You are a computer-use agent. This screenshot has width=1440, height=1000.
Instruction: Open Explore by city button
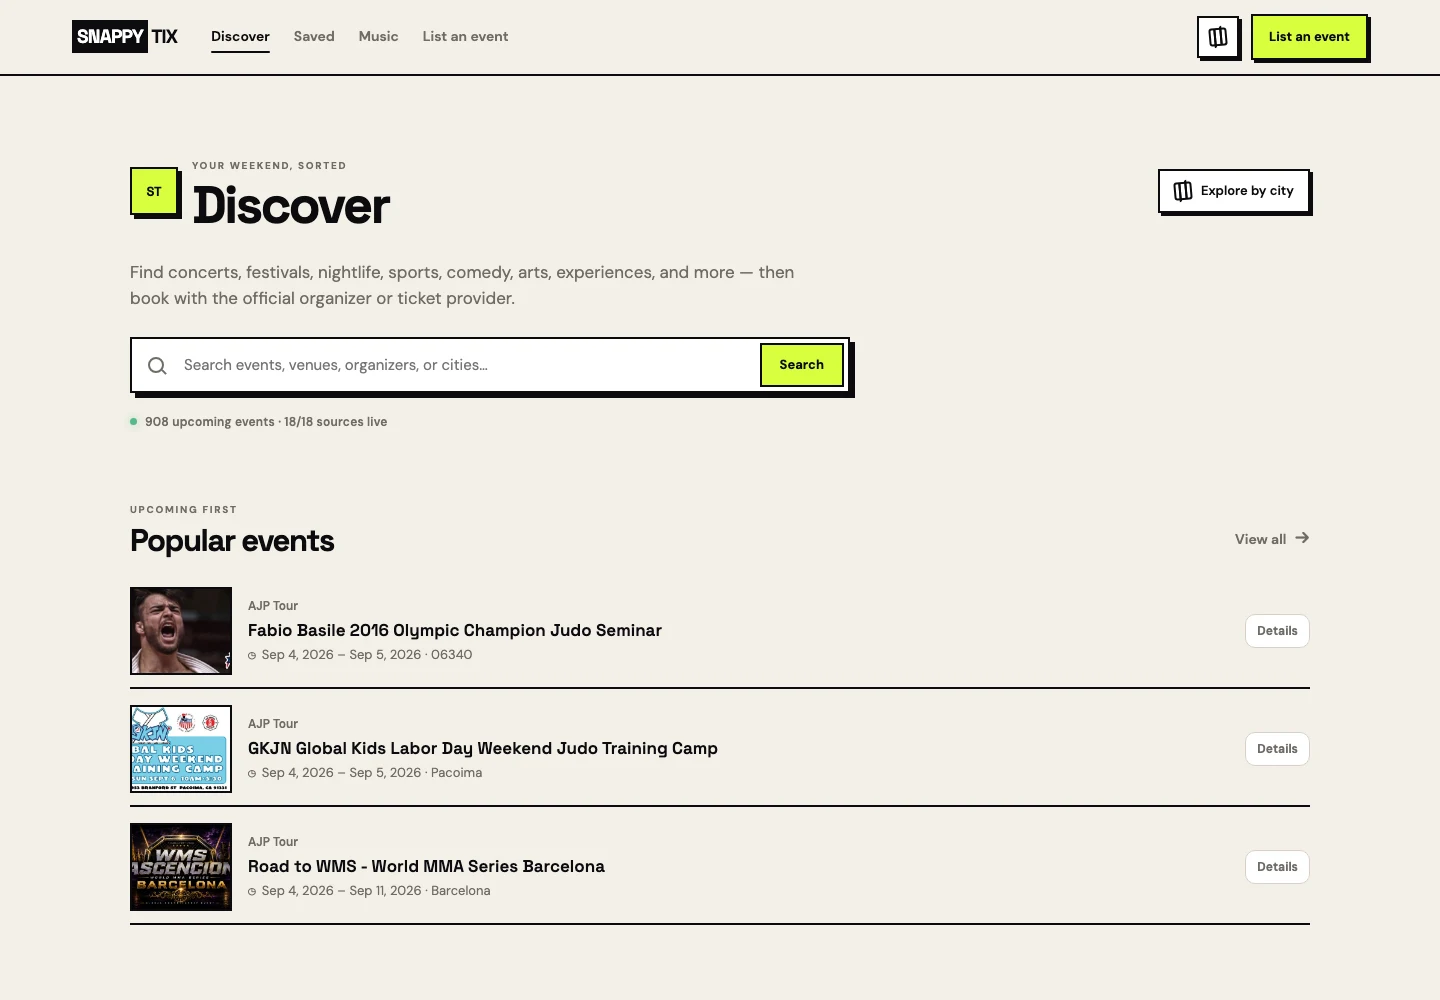(1234, 191)
